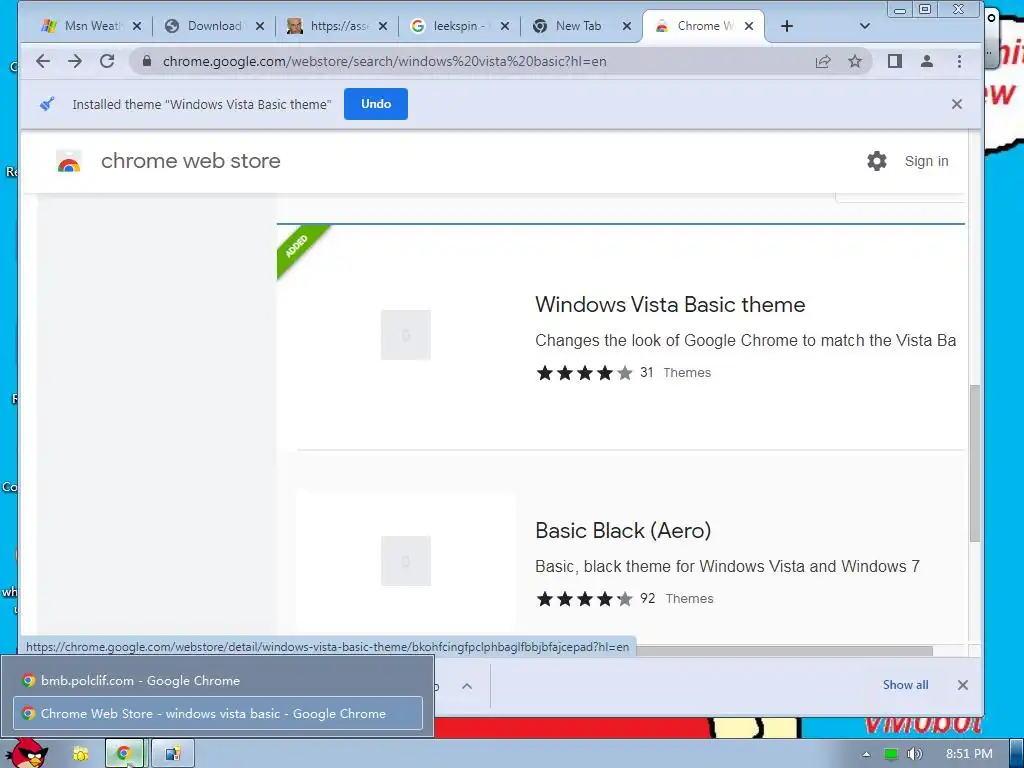1024x768 pixels.
Task: Open the Chrome three-dot menu
Action: point(959,61)
